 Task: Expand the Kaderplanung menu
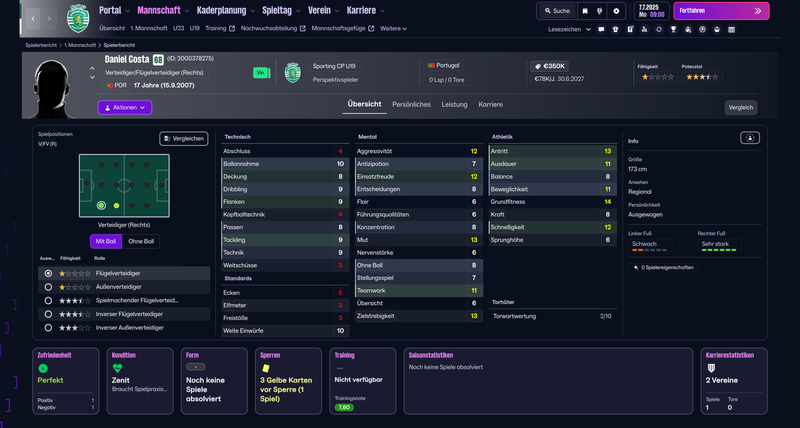click(x=226, y=10)
